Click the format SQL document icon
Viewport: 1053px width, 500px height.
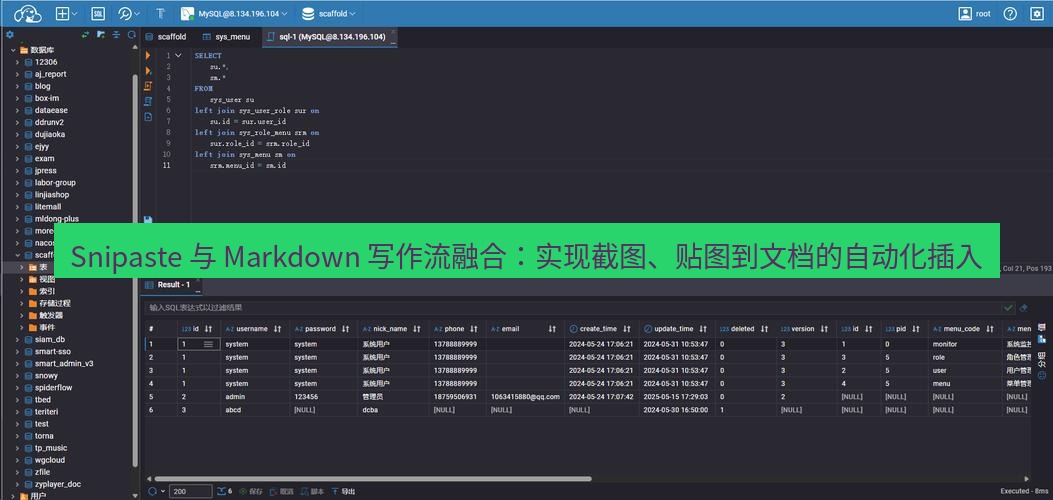[x=148, y=117]
